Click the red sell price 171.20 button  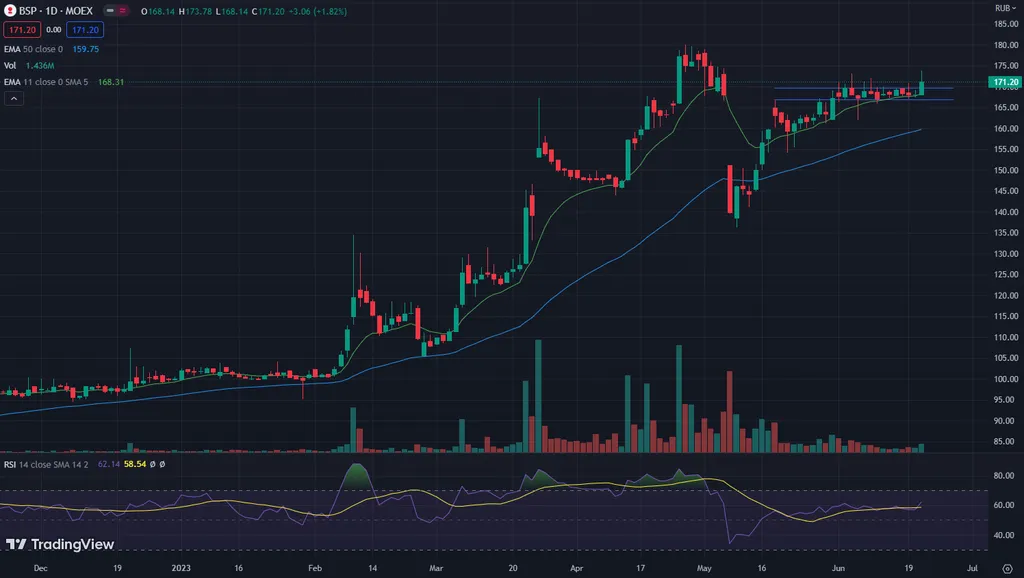pyautogui.click(x=20, y=30)
